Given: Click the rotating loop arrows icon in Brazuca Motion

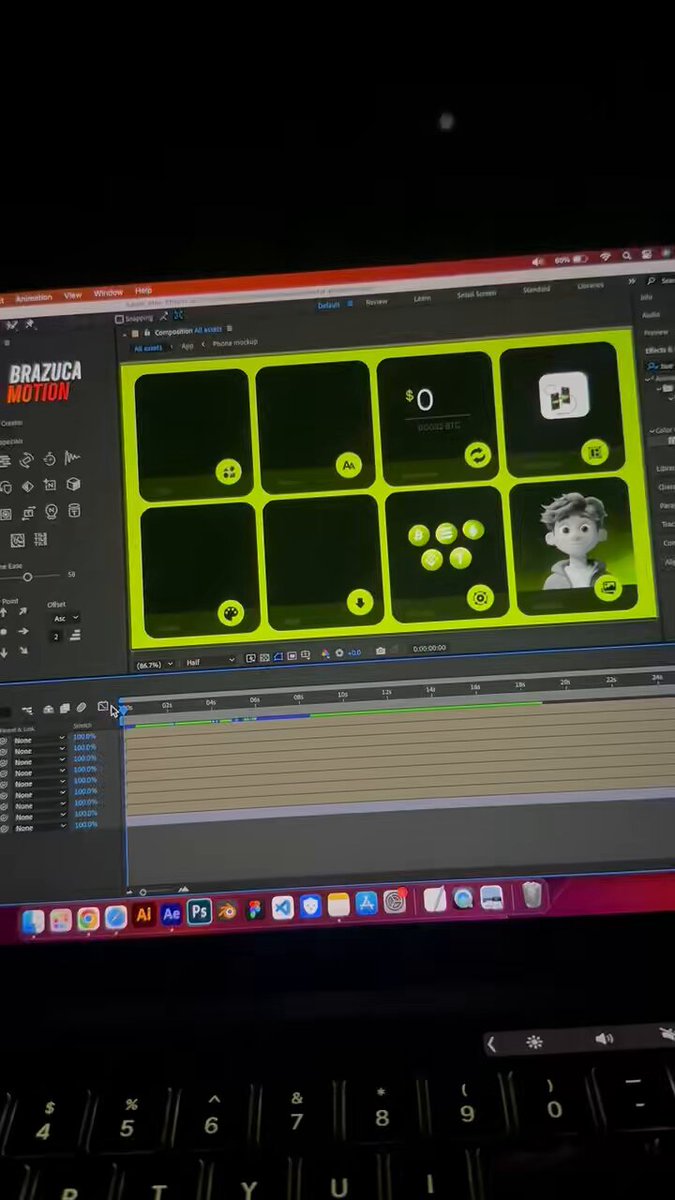Looking at the screenshot, I should [x=26, y=460].
